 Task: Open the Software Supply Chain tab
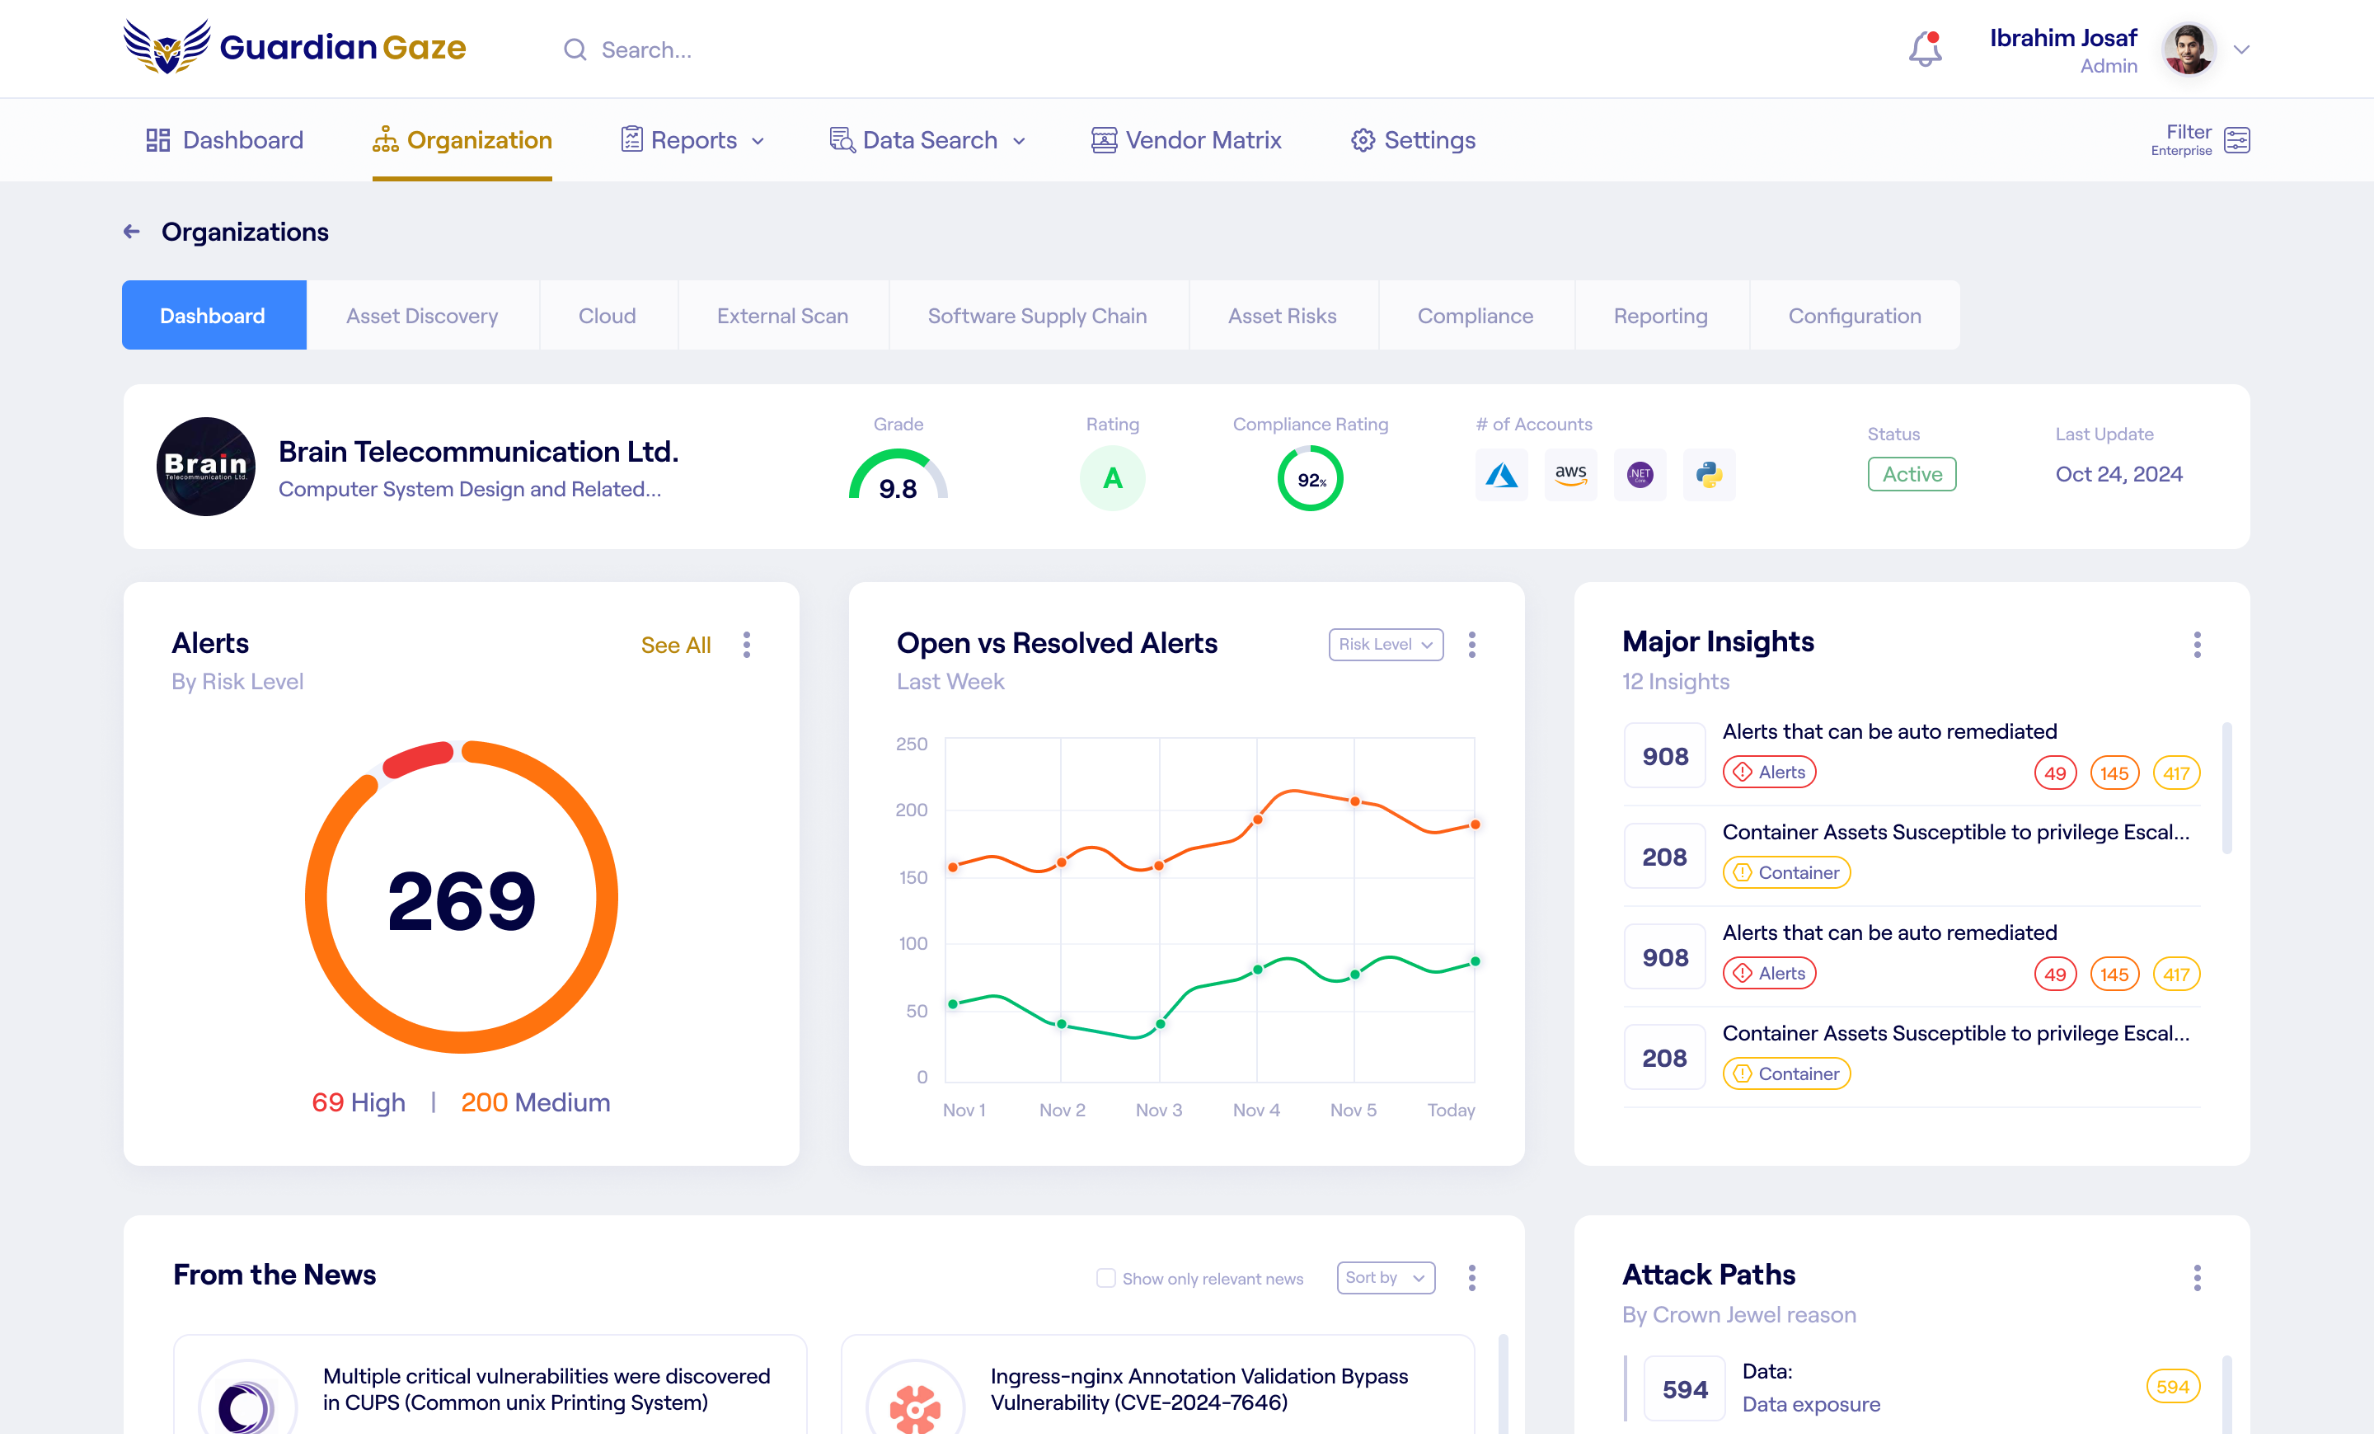click(1037, 316)
